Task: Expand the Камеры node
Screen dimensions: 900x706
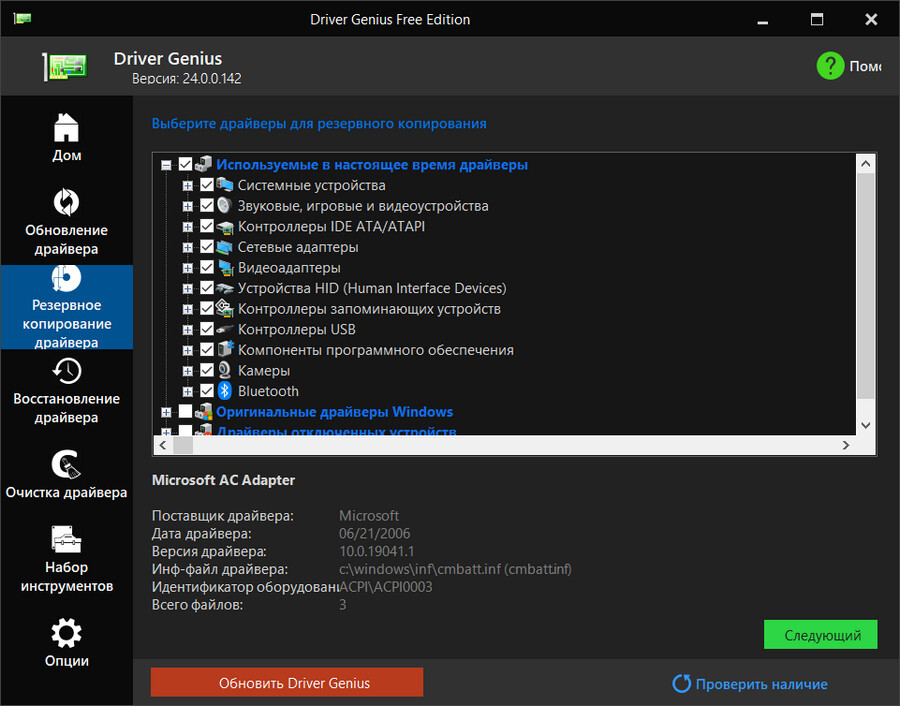Action: coord(187,371)
